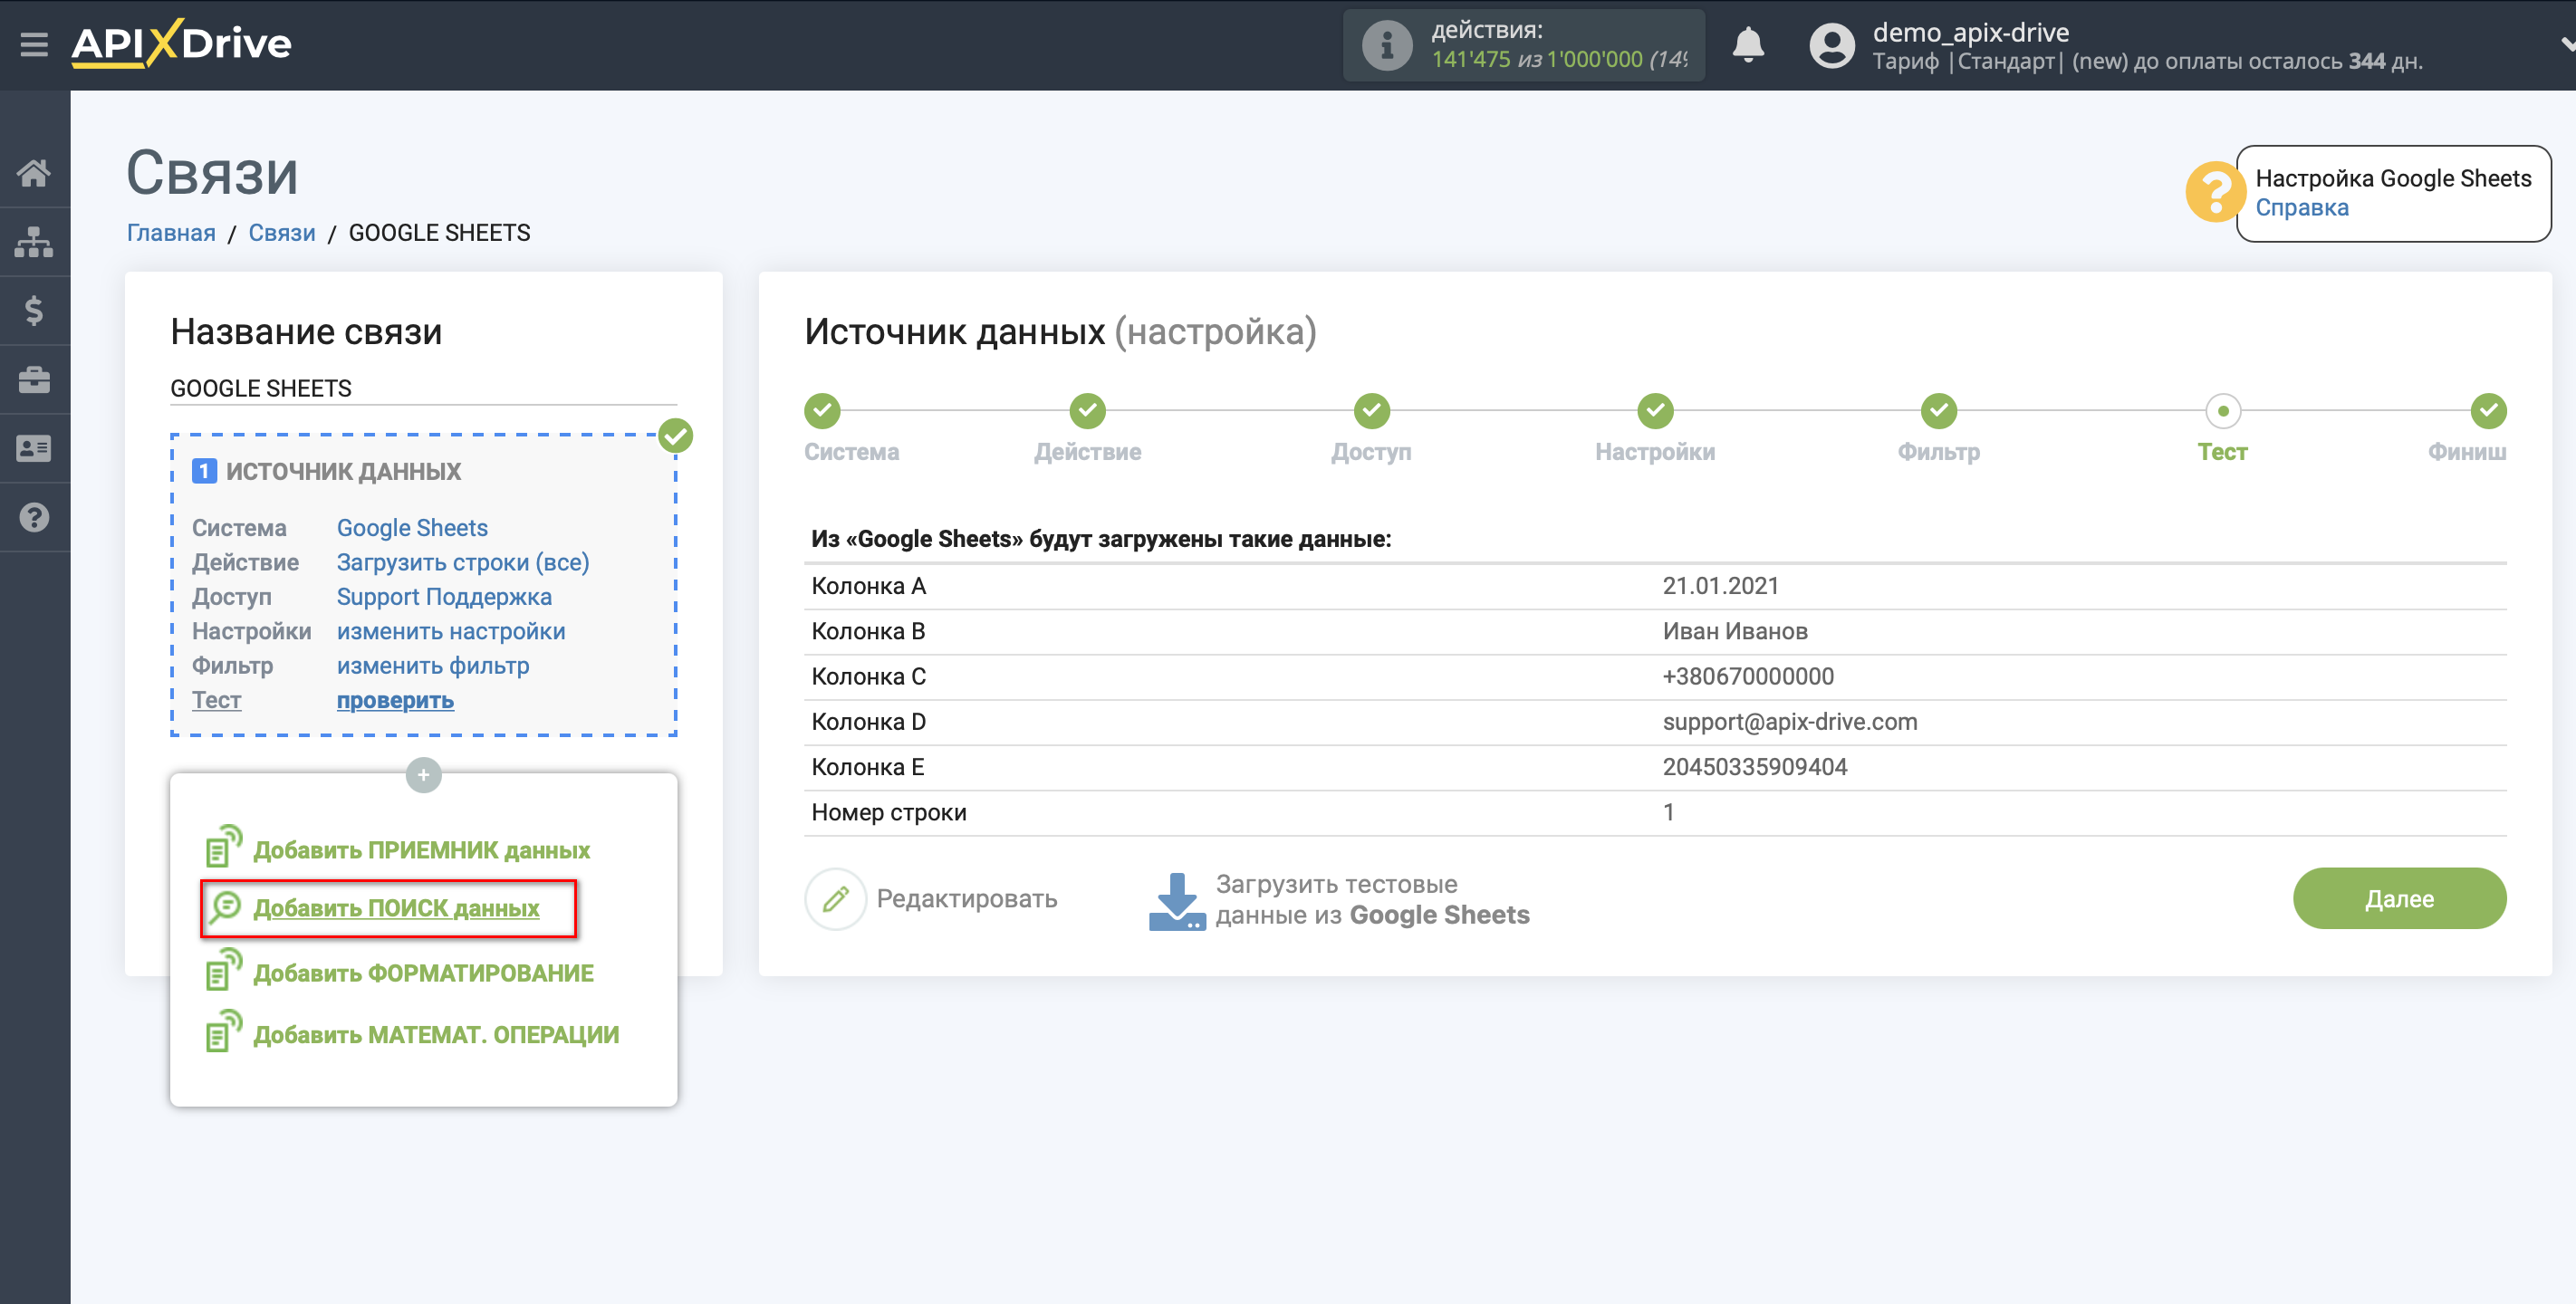
Task: Open the help question sidebar icon
Action: pos(34,518)
